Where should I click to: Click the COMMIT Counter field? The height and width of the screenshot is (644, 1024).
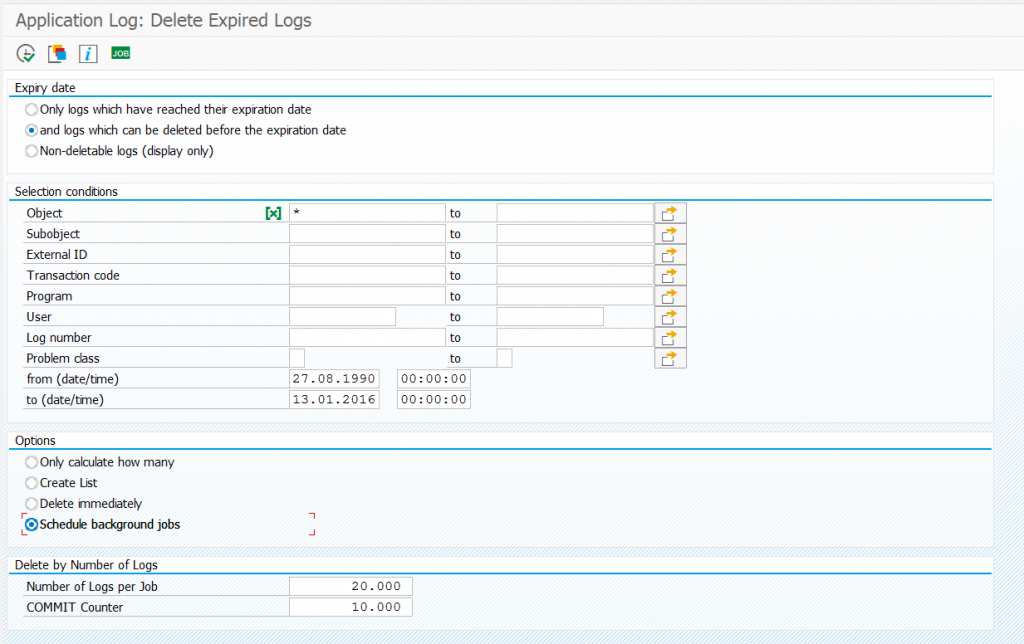(x=350, y=606)
